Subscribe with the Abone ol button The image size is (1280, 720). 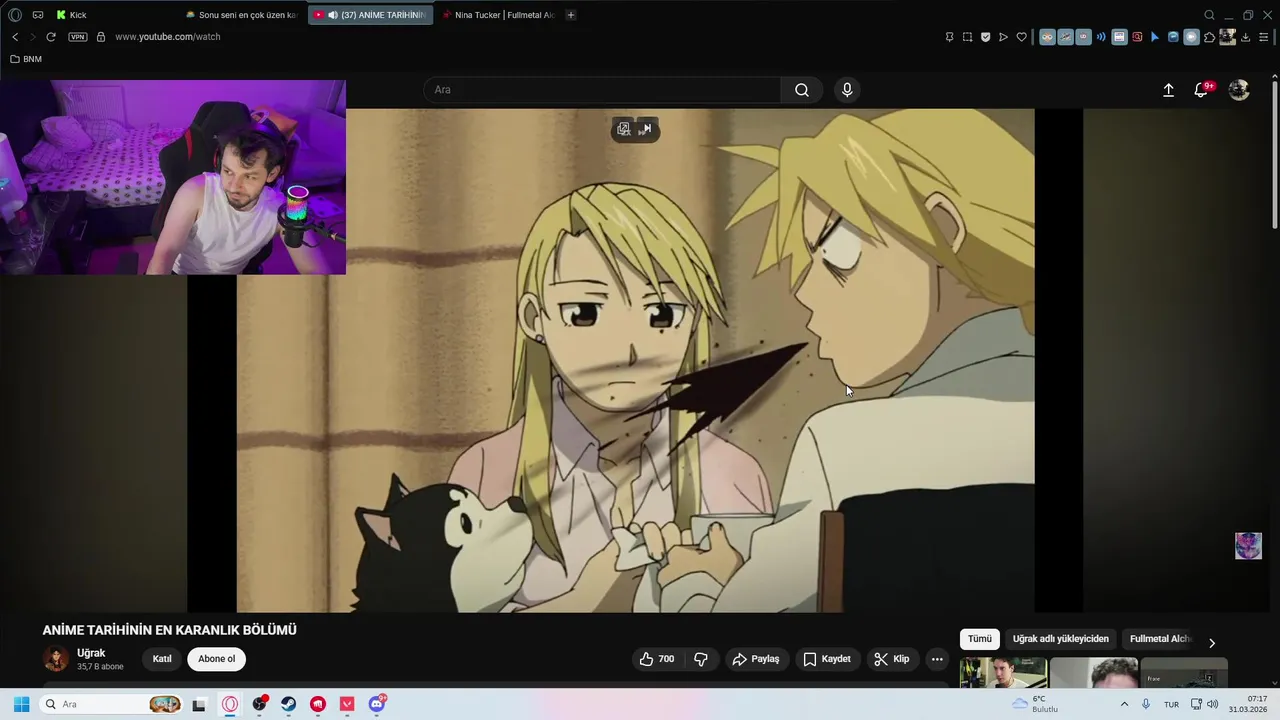216,659
